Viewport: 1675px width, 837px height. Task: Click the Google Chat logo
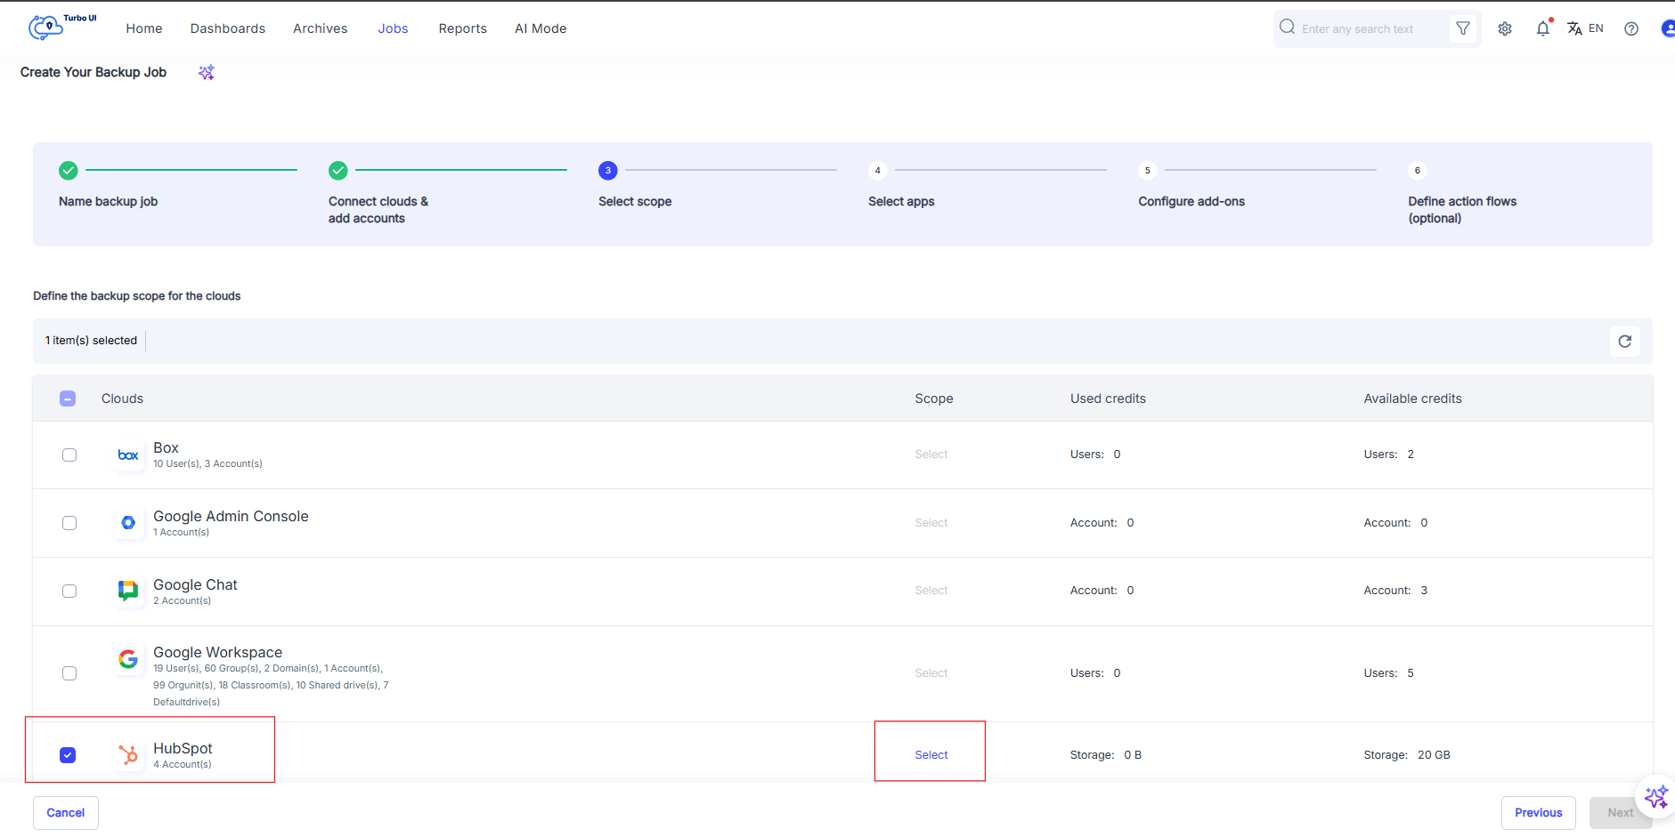point(128,591)
